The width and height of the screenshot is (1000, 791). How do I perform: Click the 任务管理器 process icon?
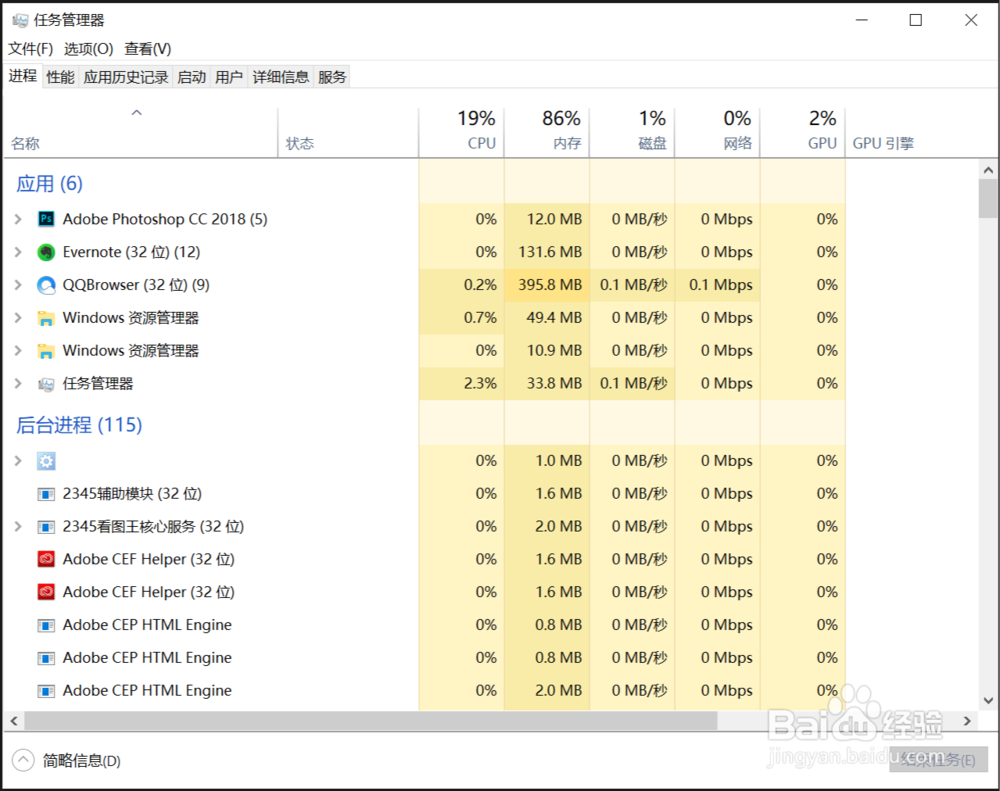click(x=46, y=384)
